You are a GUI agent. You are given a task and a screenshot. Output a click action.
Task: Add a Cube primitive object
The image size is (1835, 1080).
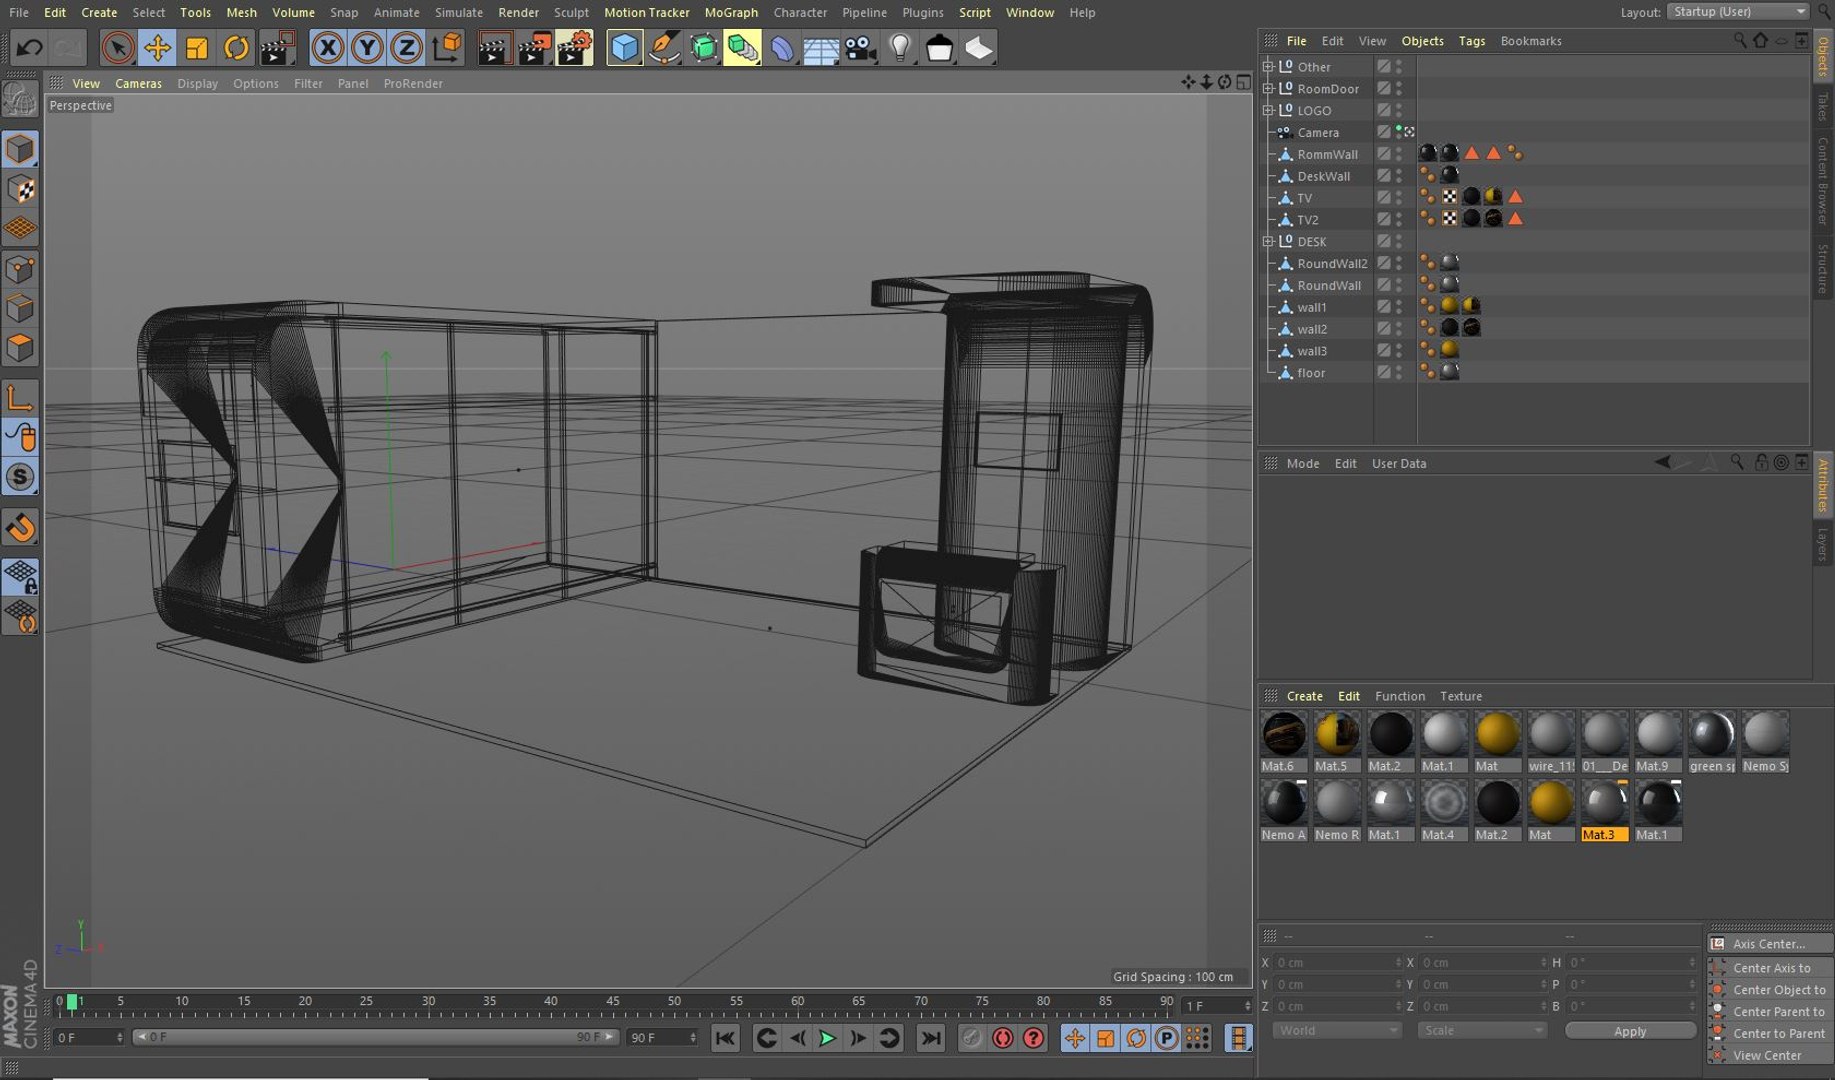tap(624, 47)
